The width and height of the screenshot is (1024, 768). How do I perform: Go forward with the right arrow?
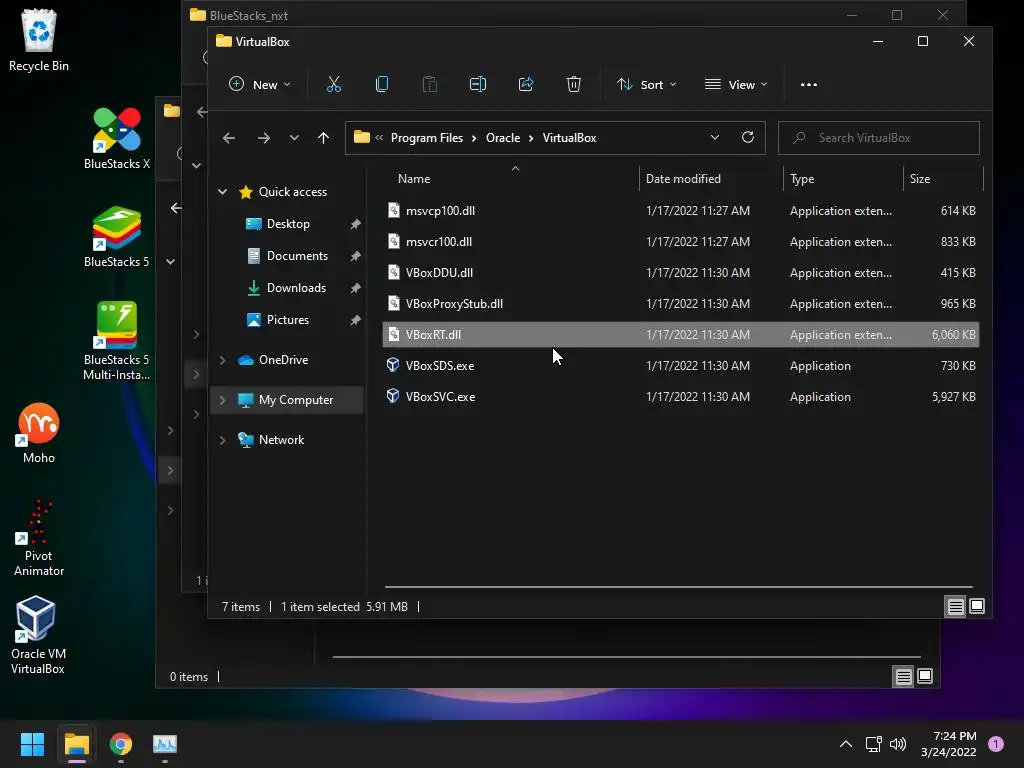coord(264,138)
